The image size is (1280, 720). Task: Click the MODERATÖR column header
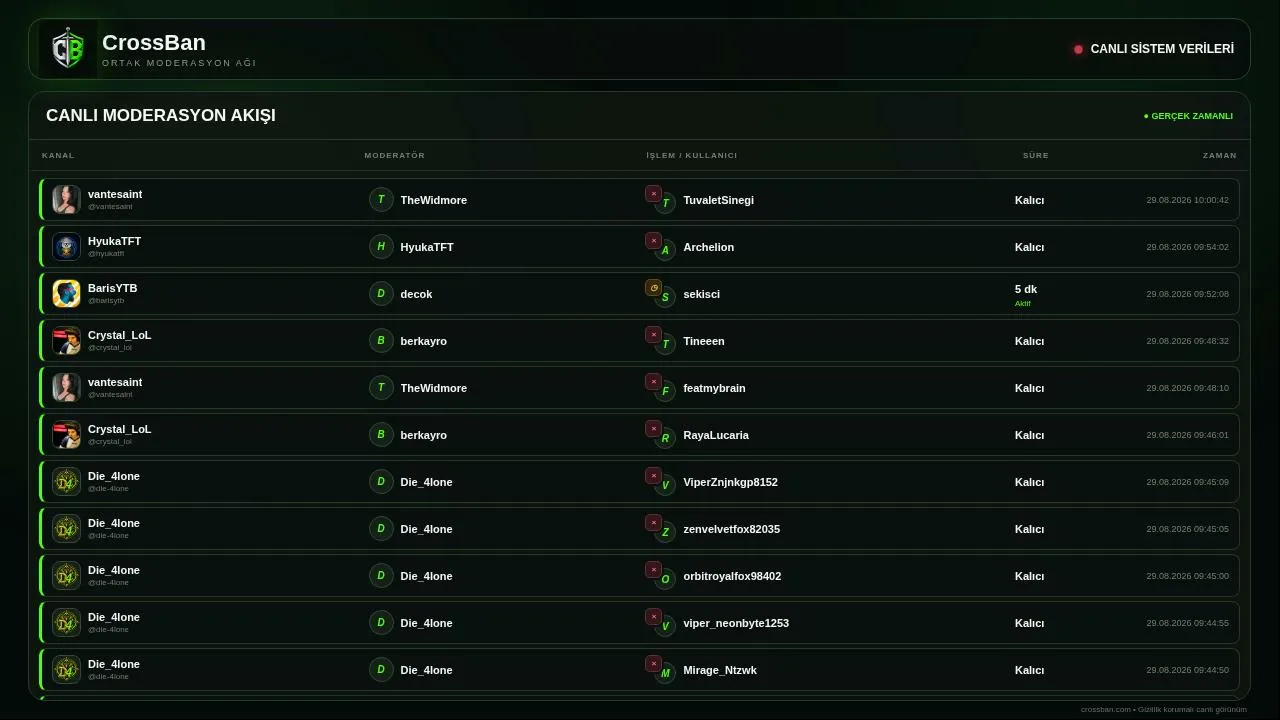pyautogui.click(x=395, y=155)
